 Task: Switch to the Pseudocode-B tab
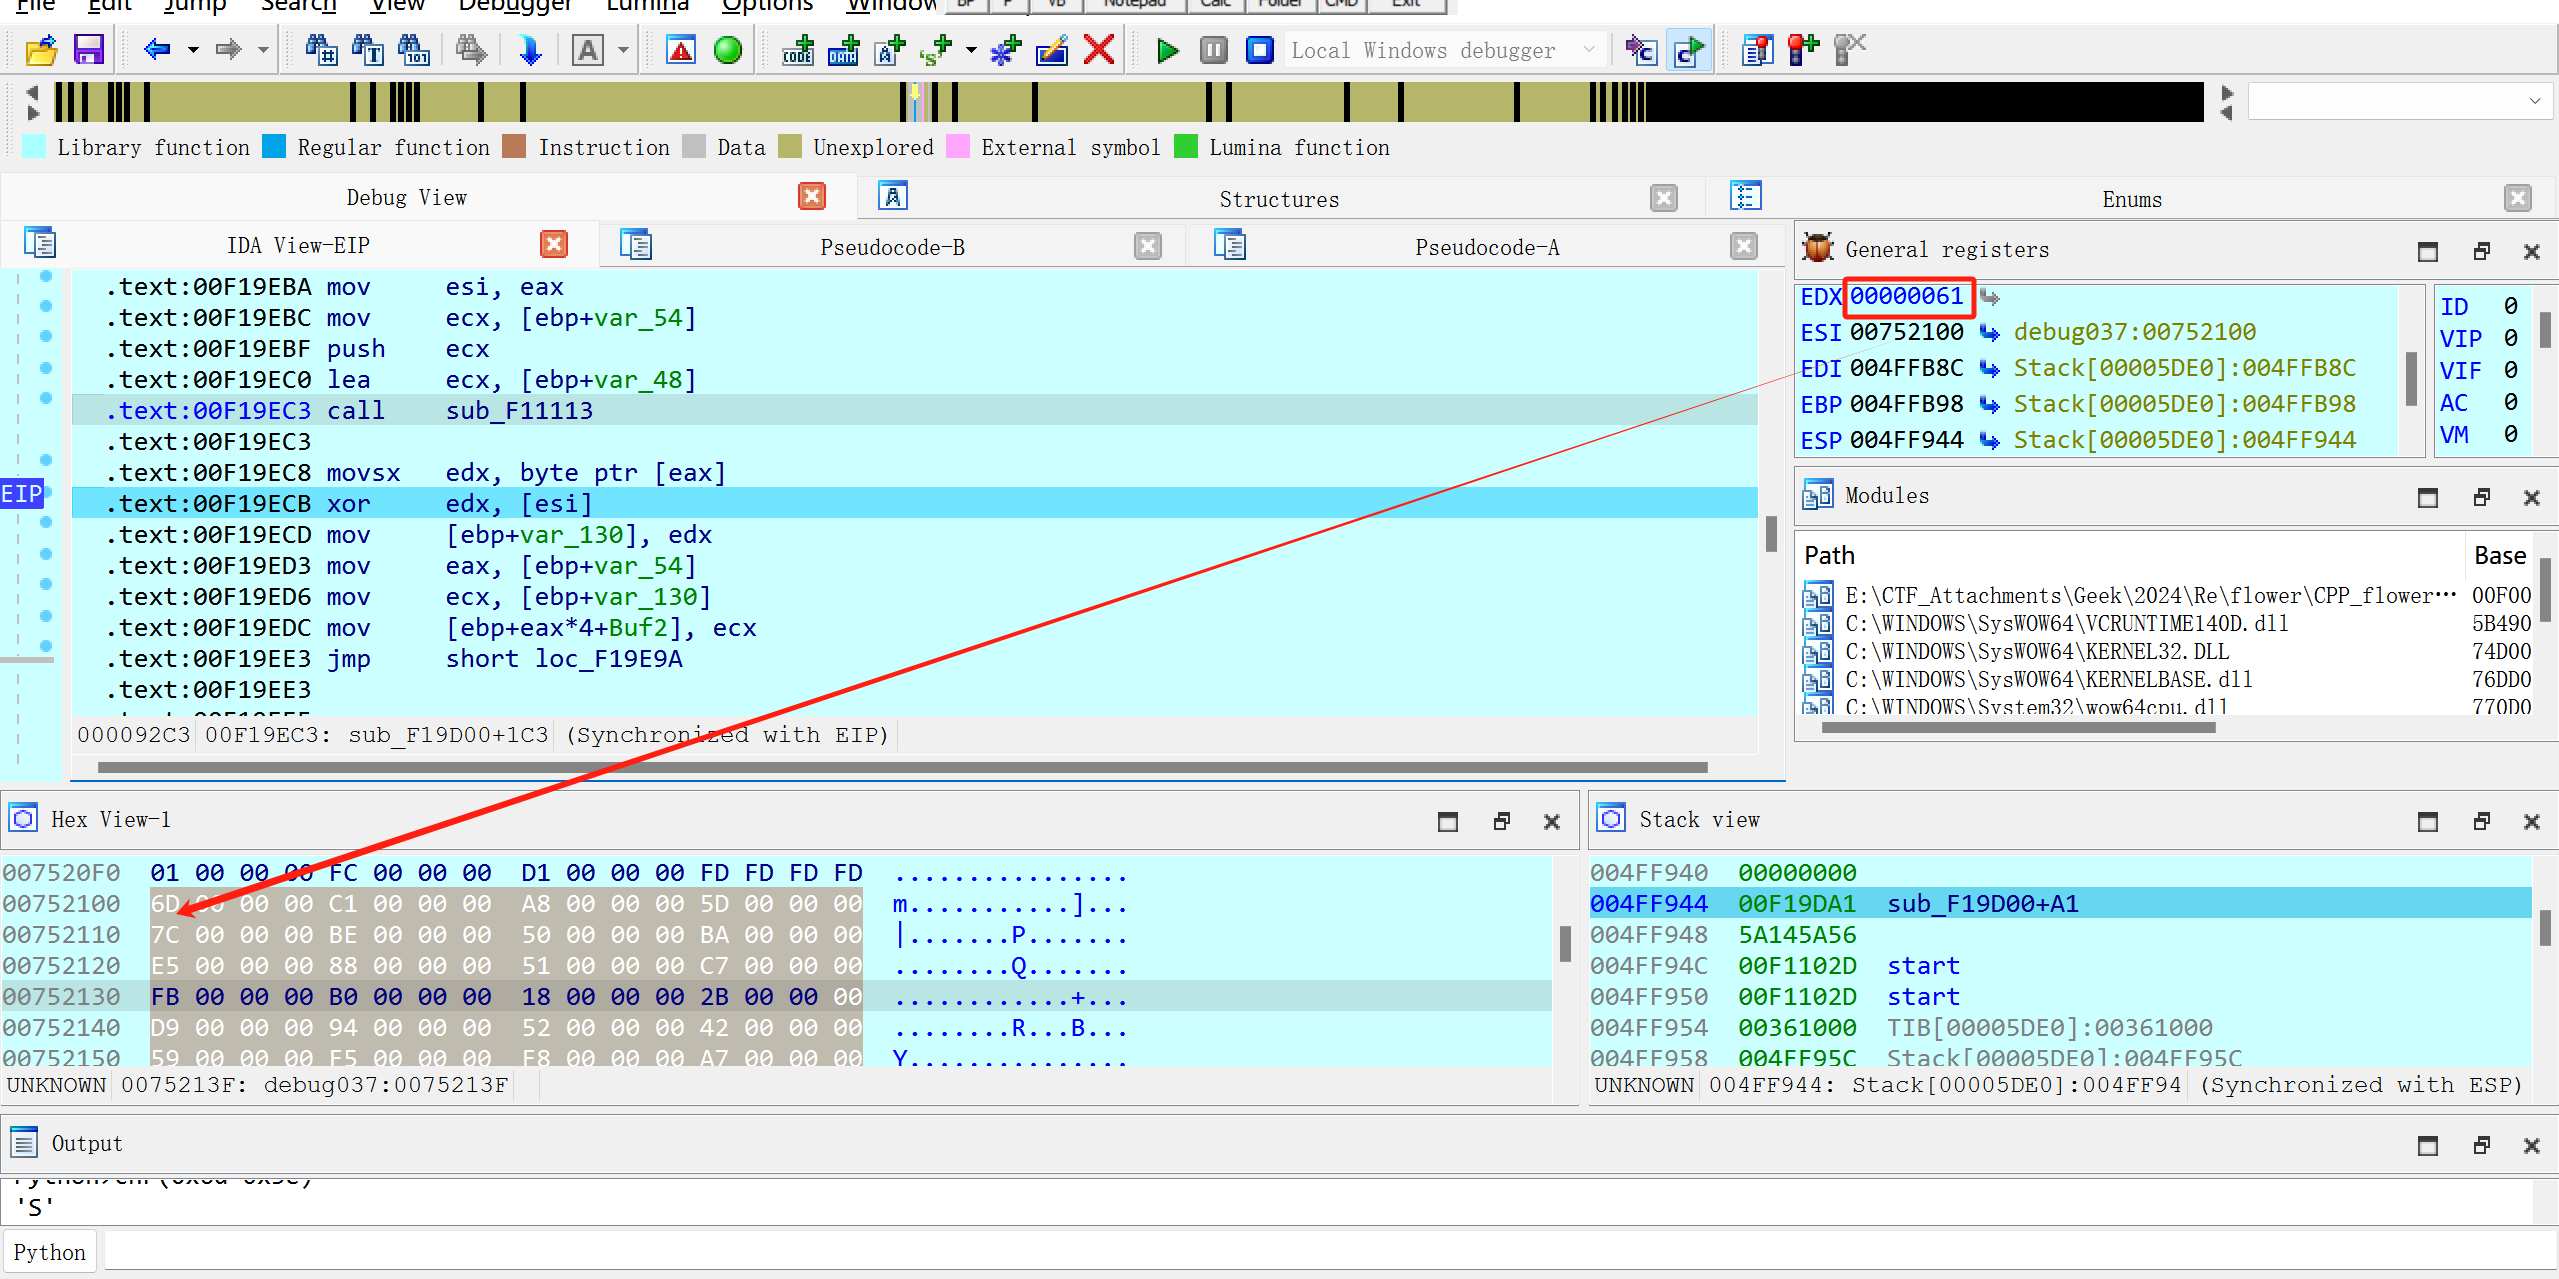tap(891, 247)
